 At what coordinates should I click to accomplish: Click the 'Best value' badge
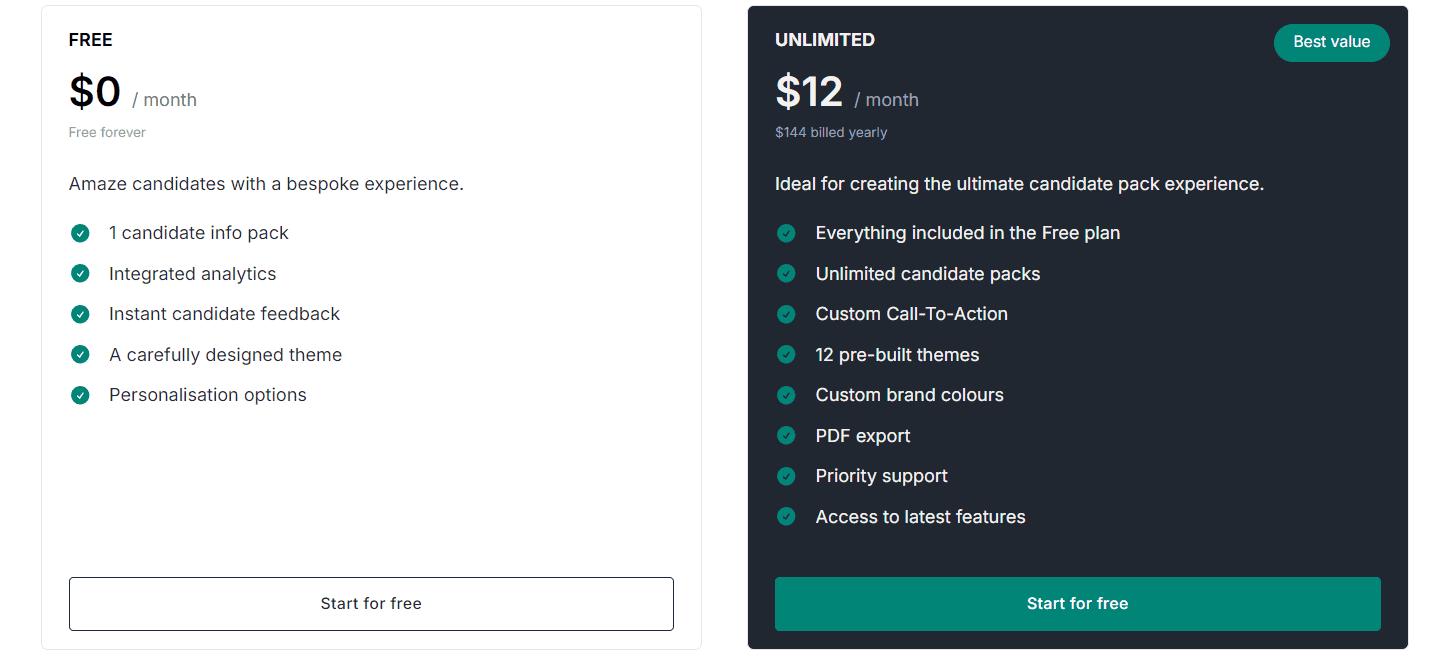[x=1331, y=42]
